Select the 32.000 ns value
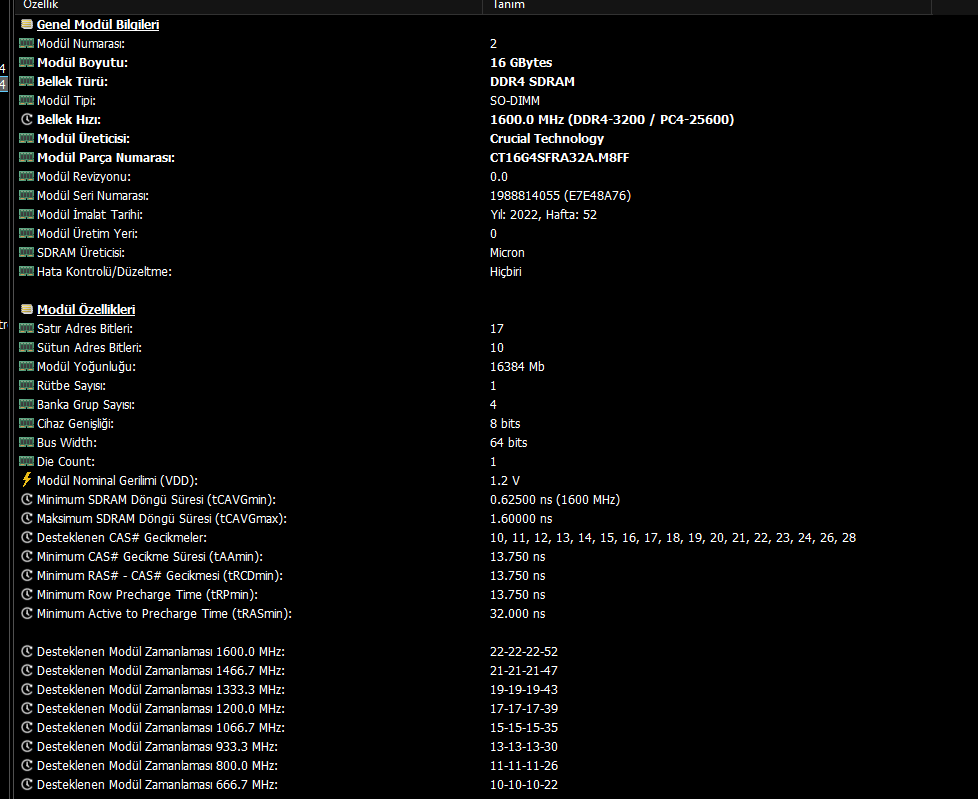This screenshot has width=978, height=799. 517,614
